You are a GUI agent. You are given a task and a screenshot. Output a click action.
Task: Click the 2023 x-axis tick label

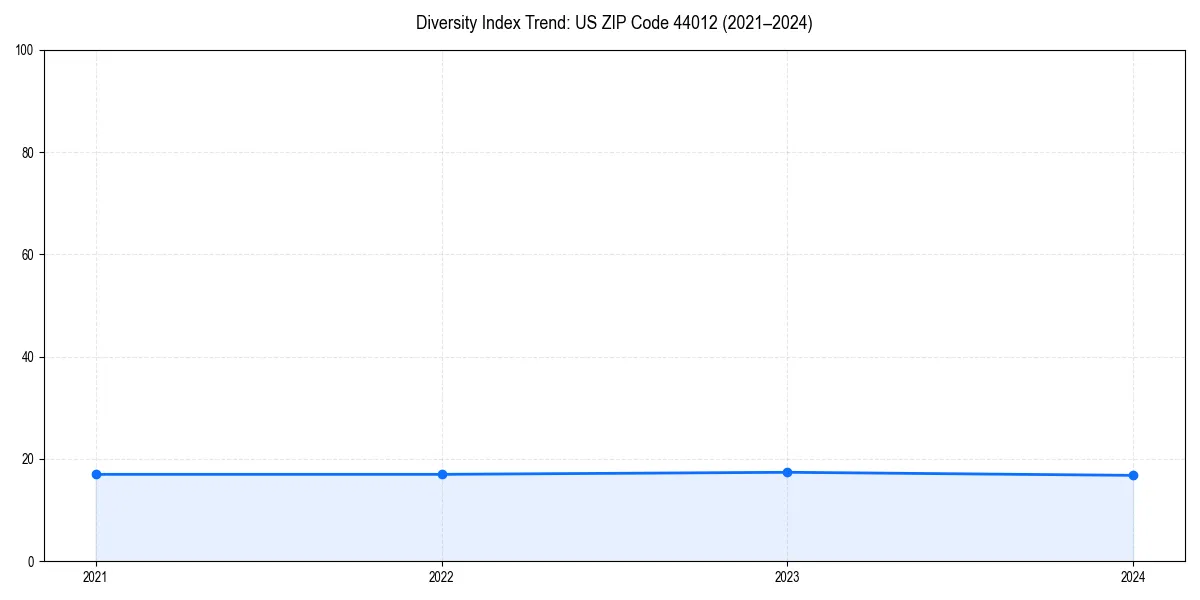tap(787, 577)
